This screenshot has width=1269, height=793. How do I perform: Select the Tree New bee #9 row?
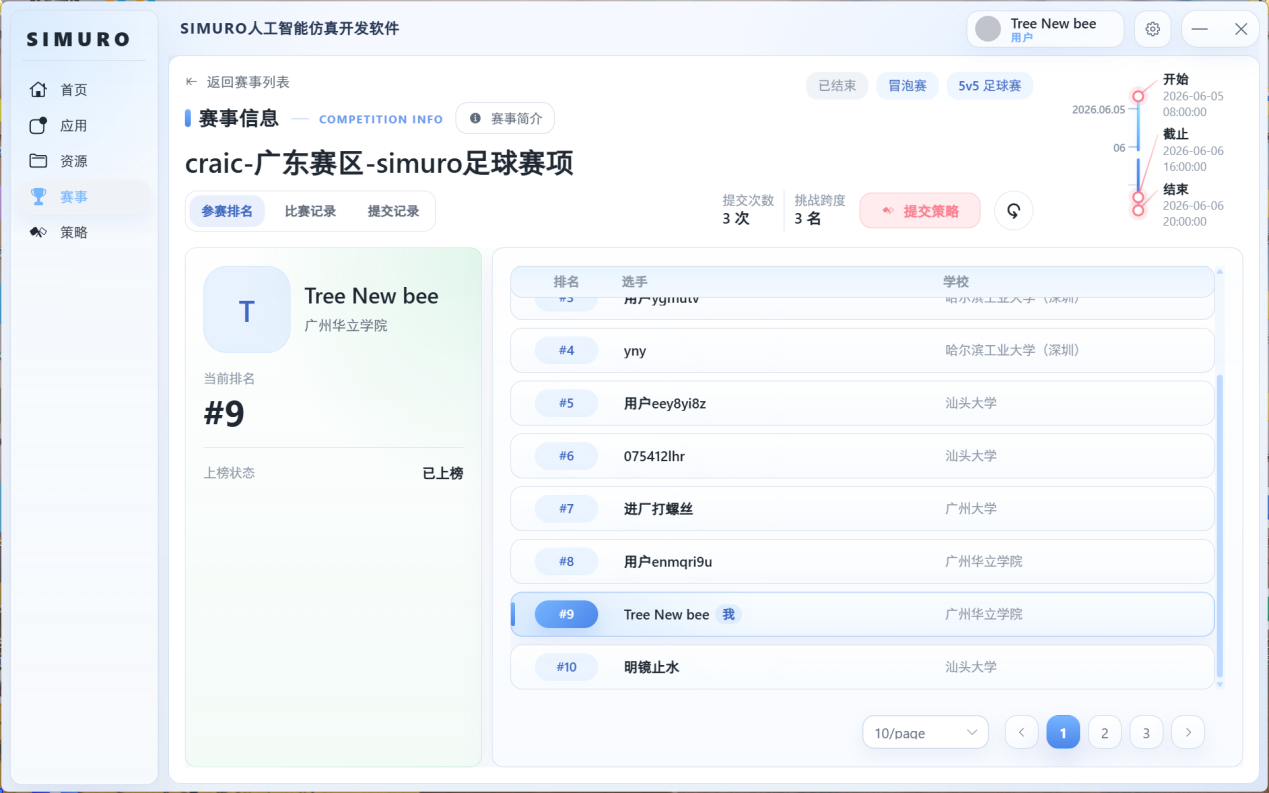862,614
